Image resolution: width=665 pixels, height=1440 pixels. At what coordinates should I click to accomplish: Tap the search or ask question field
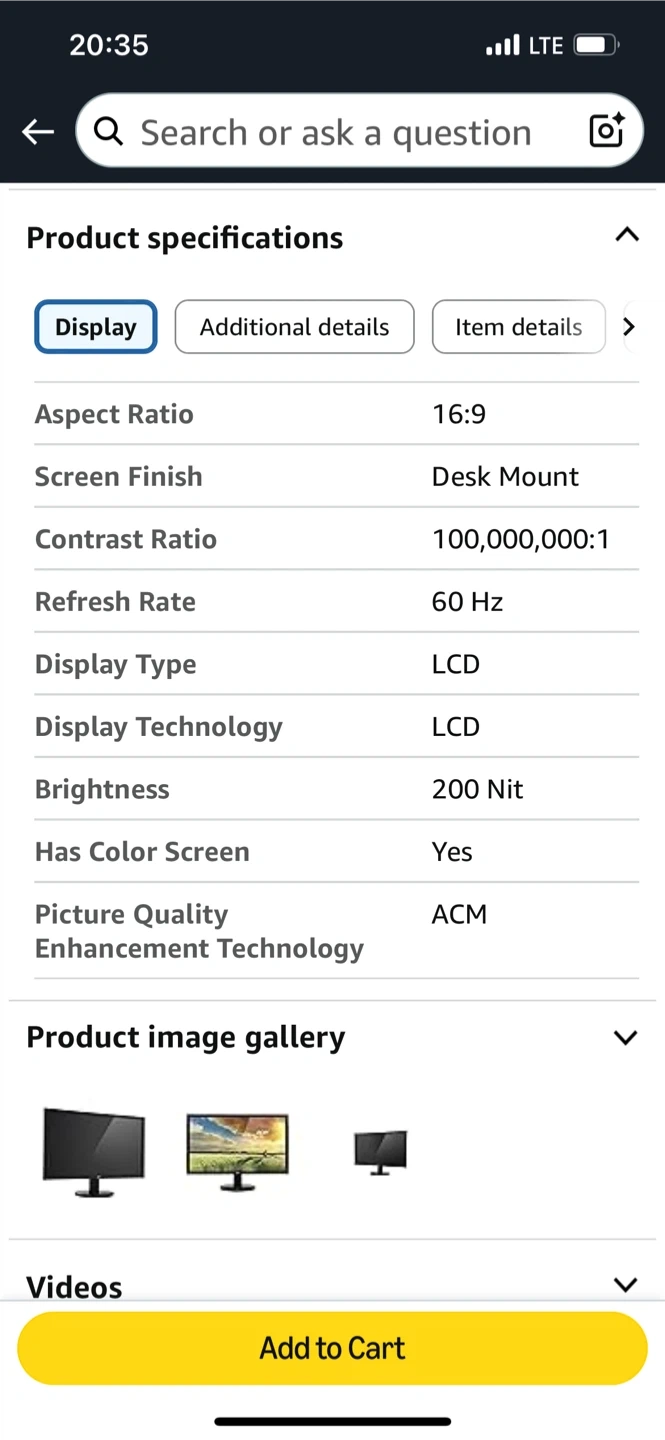(335, 132)
